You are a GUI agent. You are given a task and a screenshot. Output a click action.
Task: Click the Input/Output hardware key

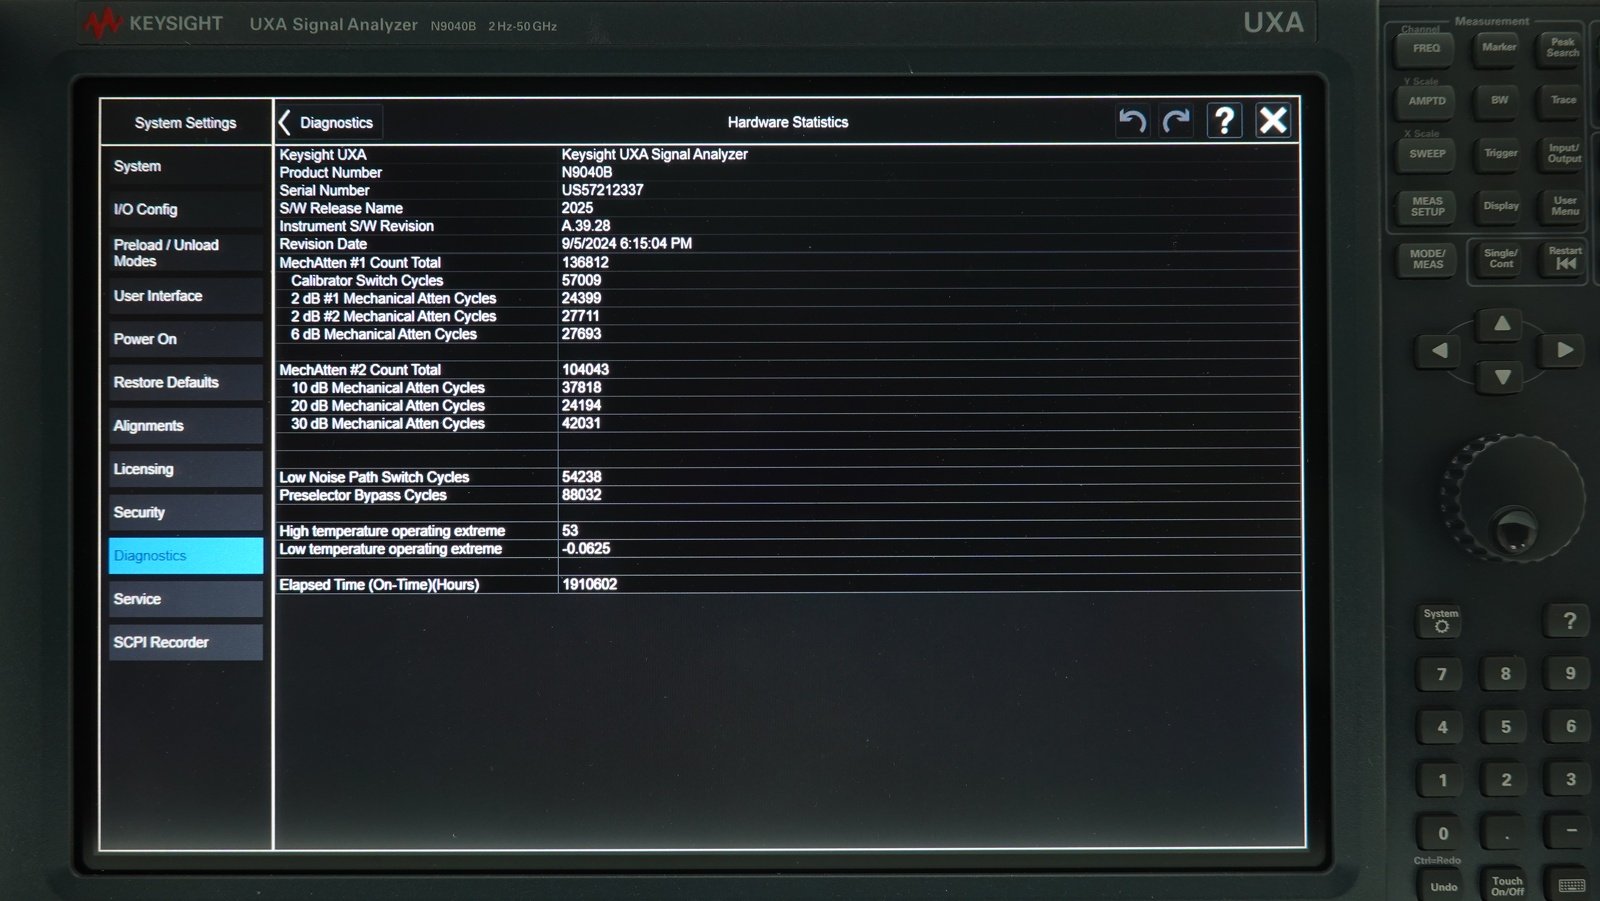[1563, 153]
